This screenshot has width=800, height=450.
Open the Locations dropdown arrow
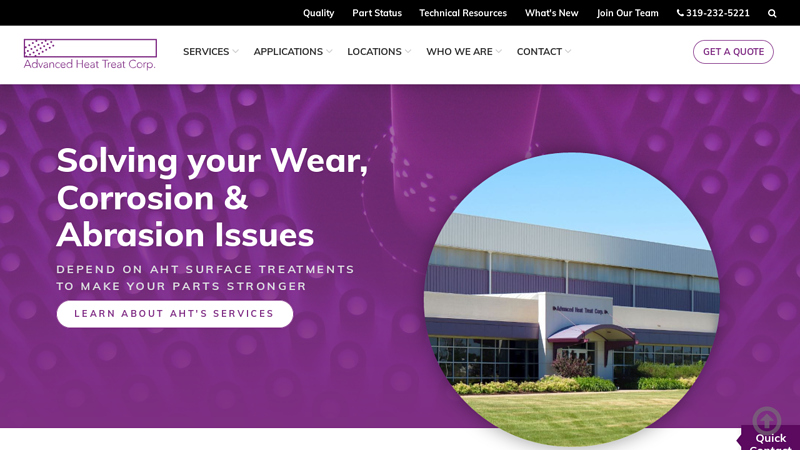[x=408, y=52]
